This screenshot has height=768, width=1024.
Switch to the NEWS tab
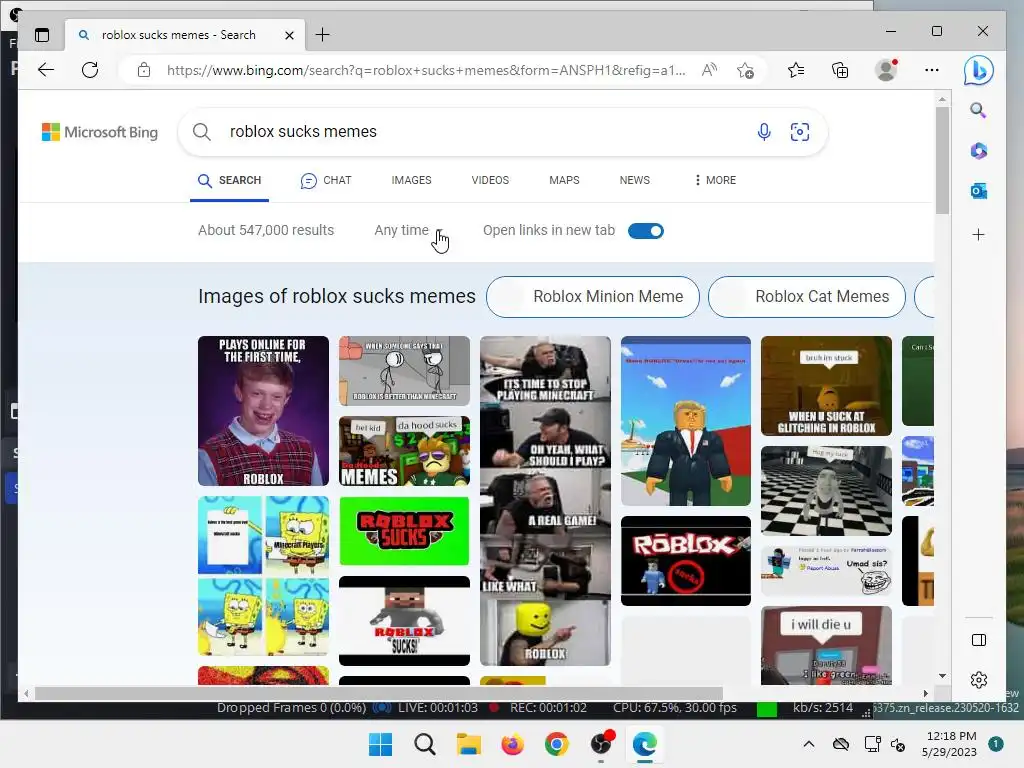pyautogui.click(x=635, y=180)
